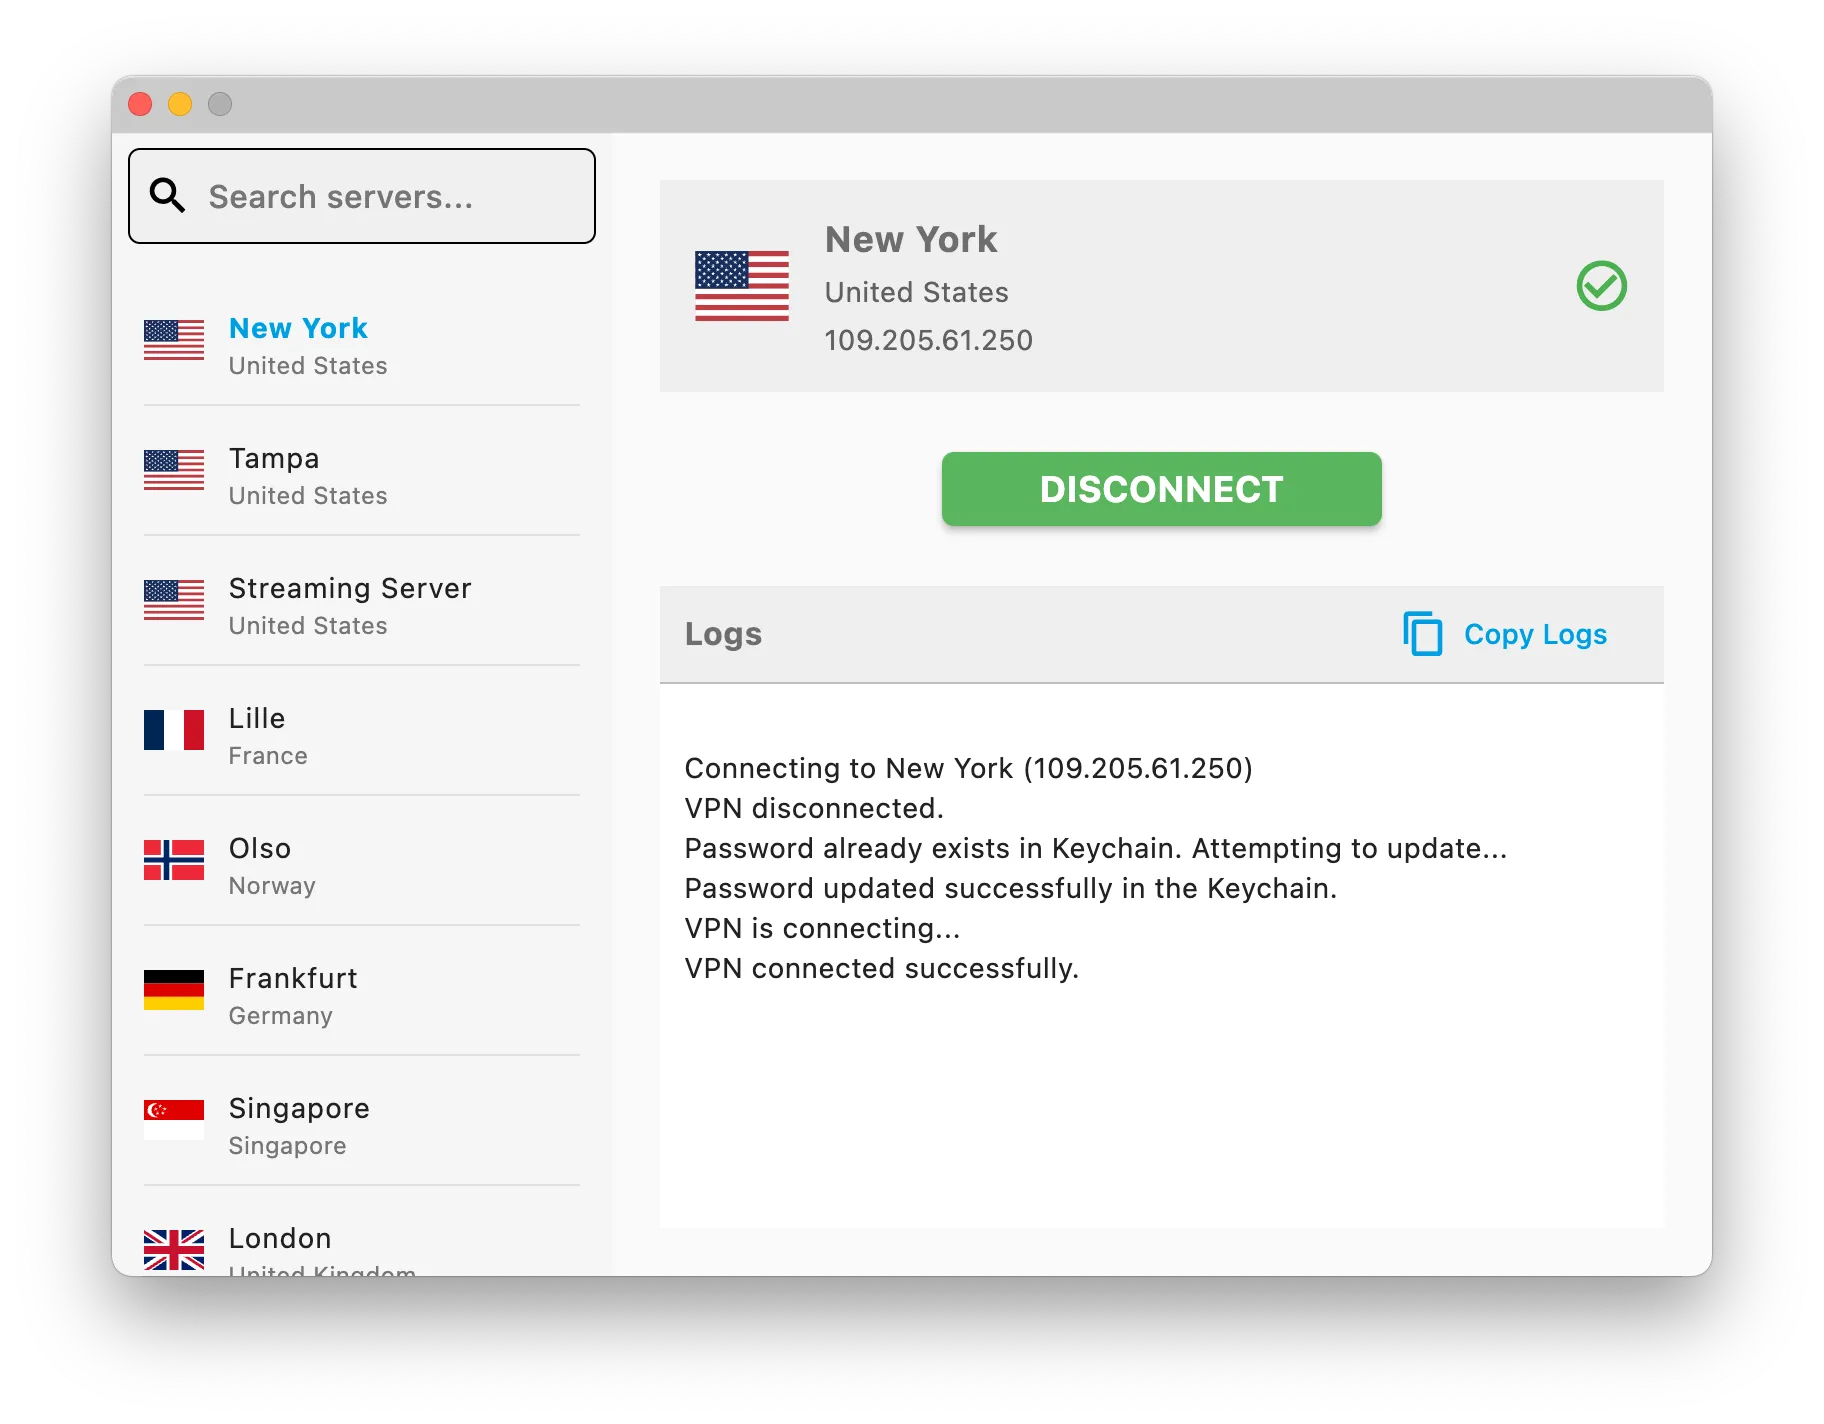
Task: Click 'United States' under Tampa
Action: [308, 496]
